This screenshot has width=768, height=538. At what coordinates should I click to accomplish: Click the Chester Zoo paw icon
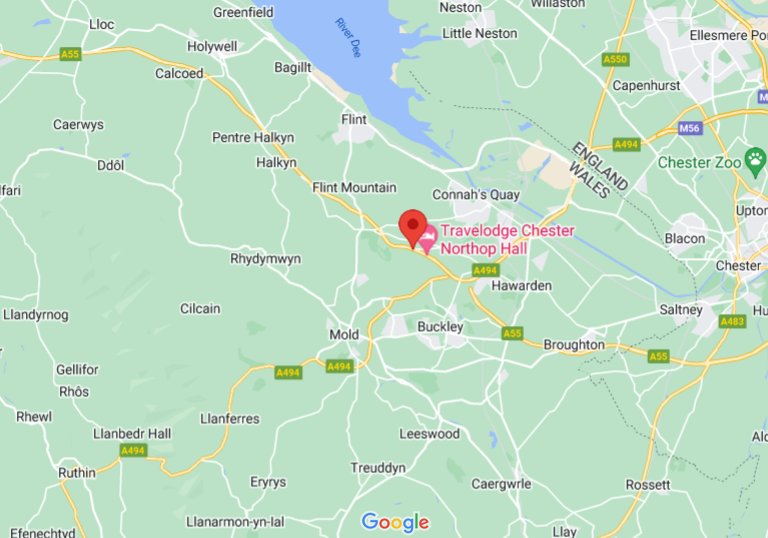coord(755,162)
